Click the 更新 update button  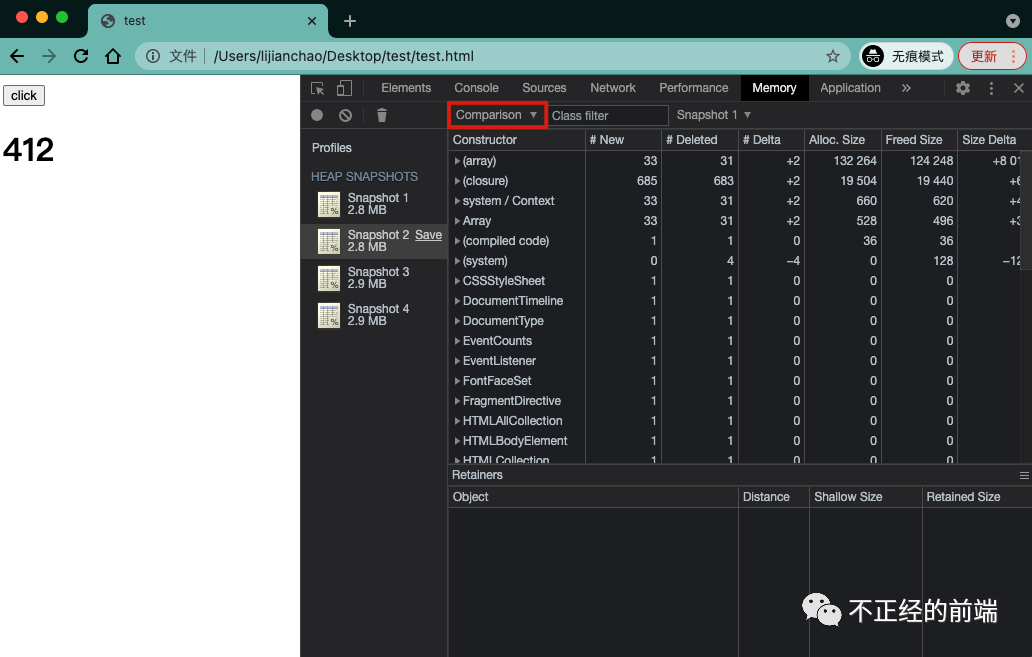(x=992, y=56)
